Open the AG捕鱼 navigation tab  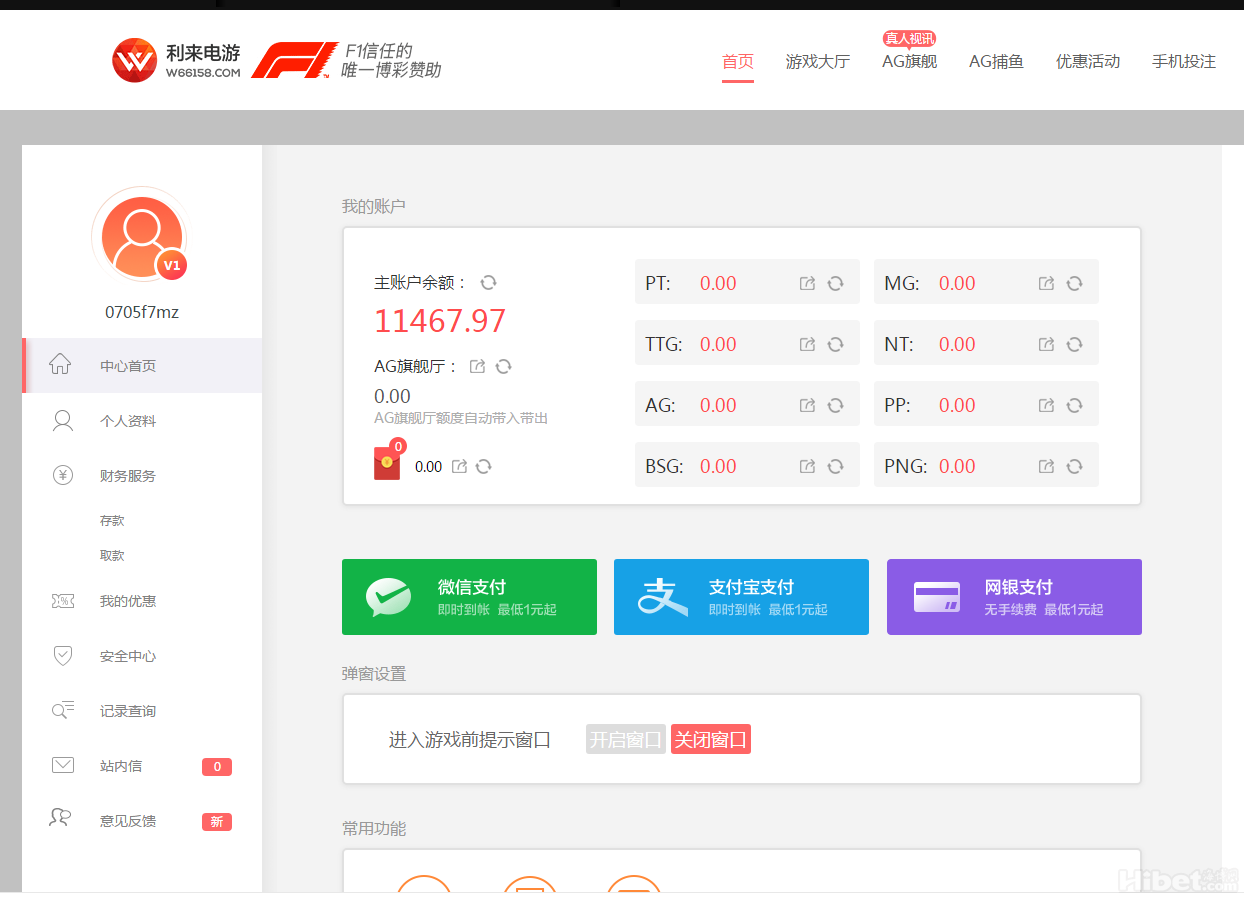click(x=996, y=62)
